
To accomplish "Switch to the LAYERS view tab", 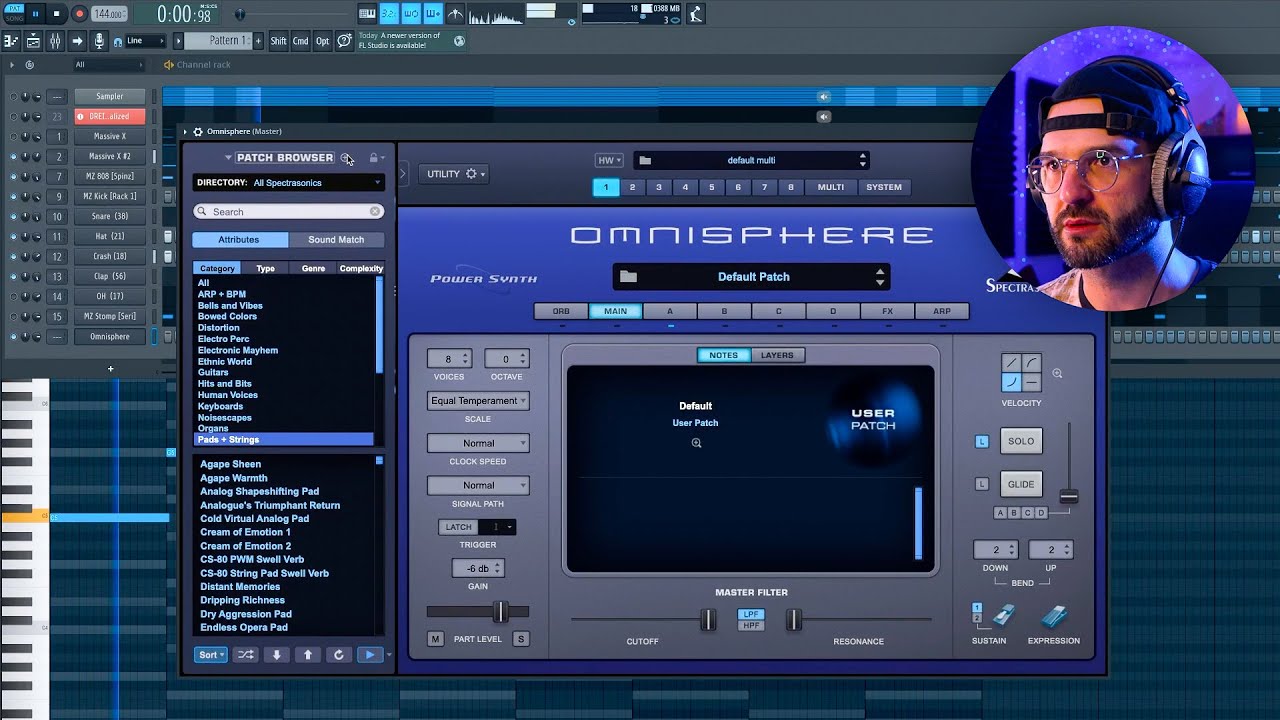I will [x=777, y=355].
